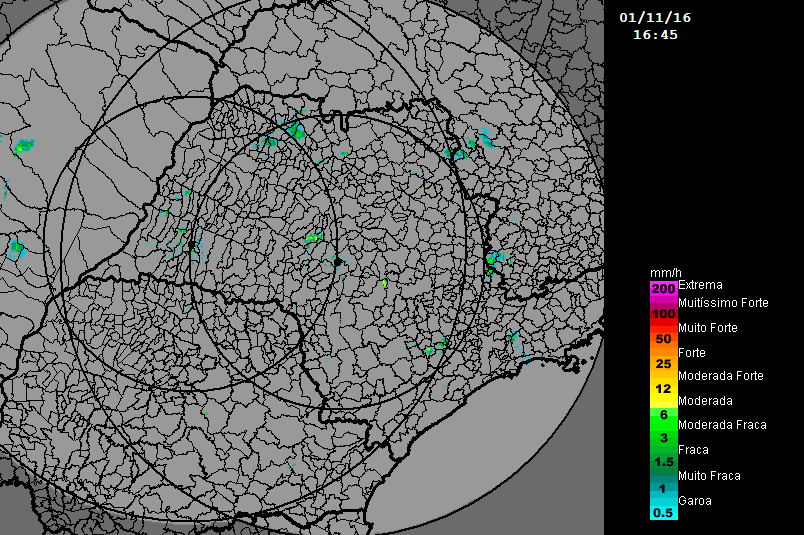Viewport: 804px width, 535px height.
Task: Click the Extrema legend label
Action: pyautogui.click(x=700, y=285)
